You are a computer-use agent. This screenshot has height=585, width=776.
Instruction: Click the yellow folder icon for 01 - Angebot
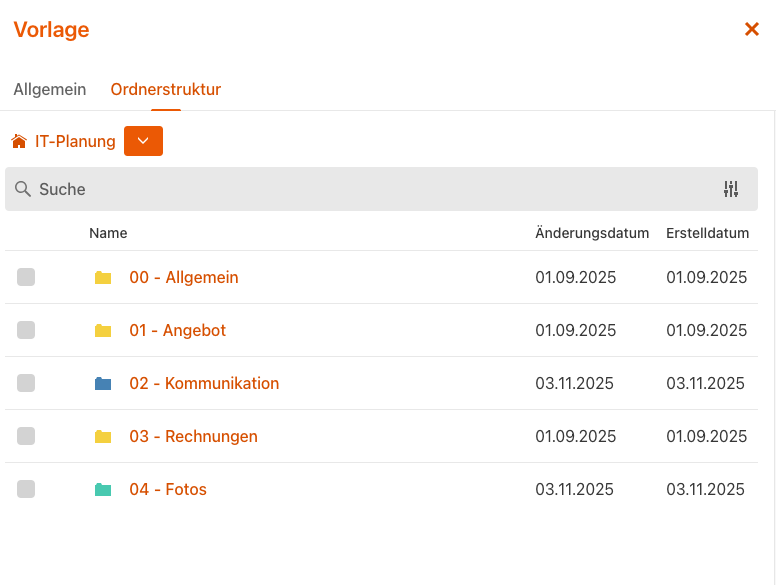pyautogui.click(x=103, y=331)
